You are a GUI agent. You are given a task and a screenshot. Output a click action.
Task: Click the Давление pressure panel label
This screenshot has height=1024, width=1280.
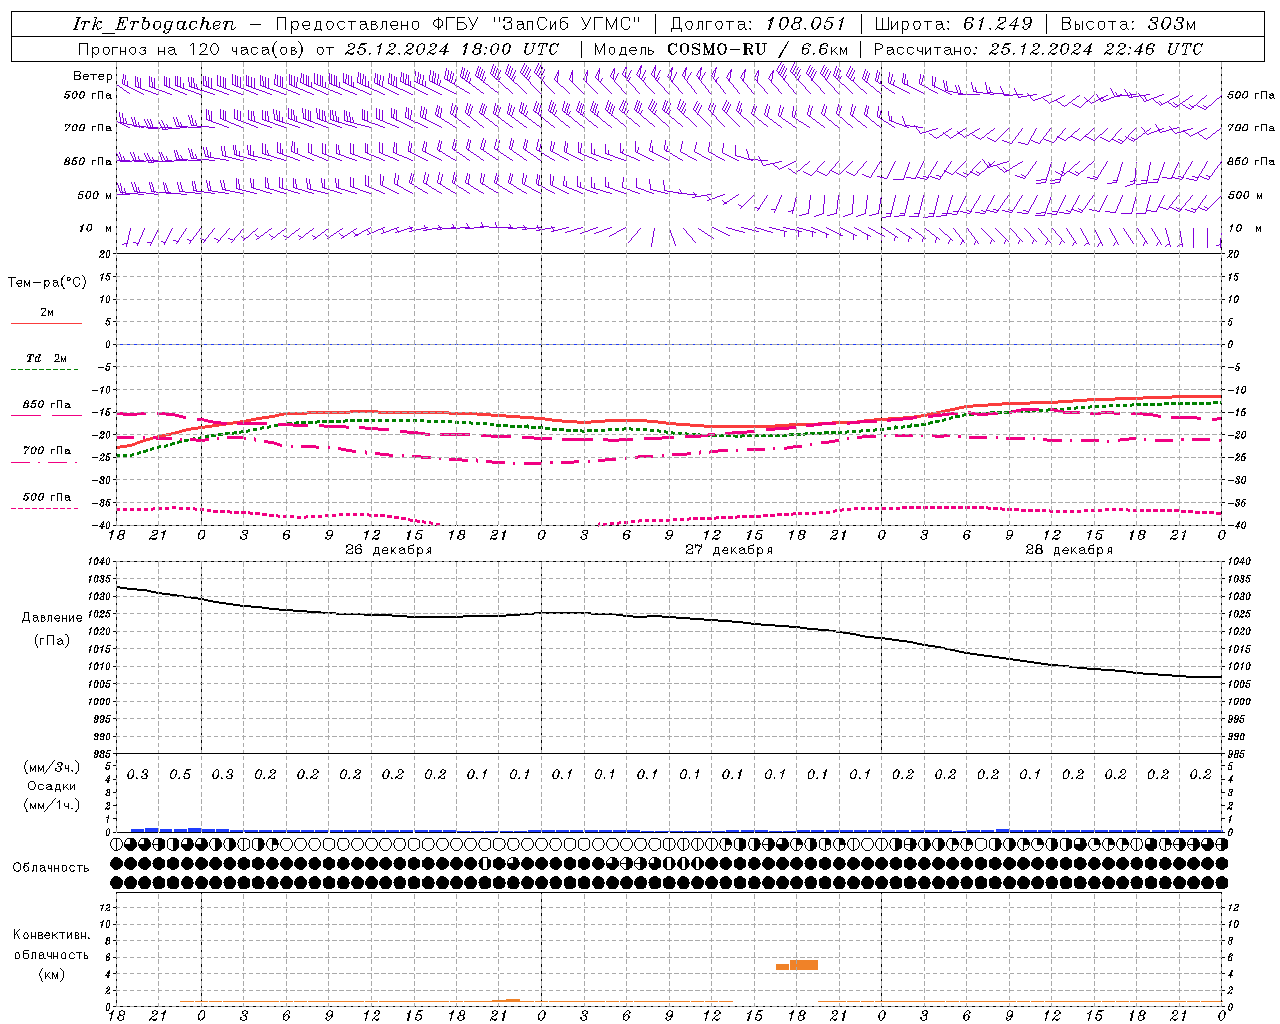pyautogui.click(x=52, y=618)
